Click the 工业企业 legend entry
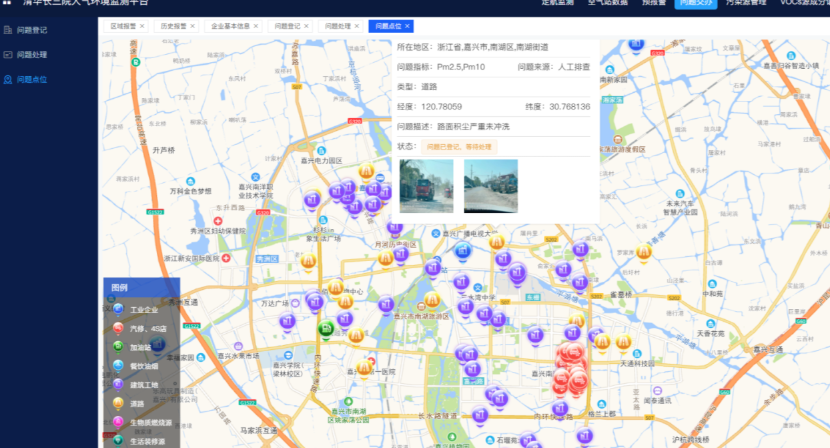Image resolution: width=830 pixels, height=448 pixels. point(144,309)
